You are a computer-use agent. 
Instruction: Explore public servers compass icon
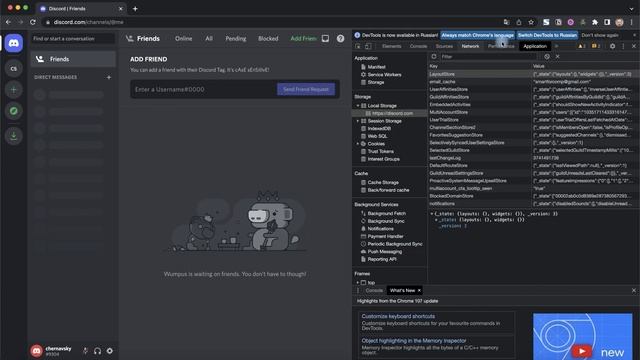tap(14, 111)
